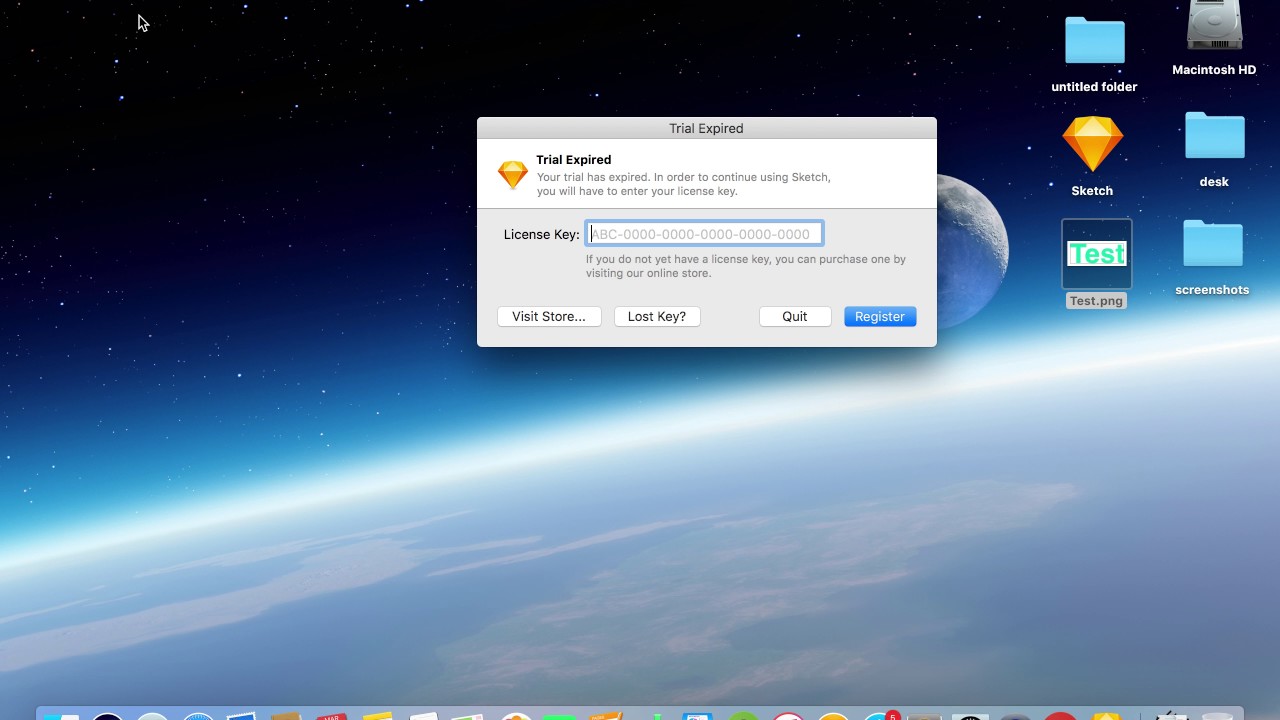Viewport: 1280px width, 720px height.
Task: Open the desk folder on the desktop
Action: (1214, 138)
